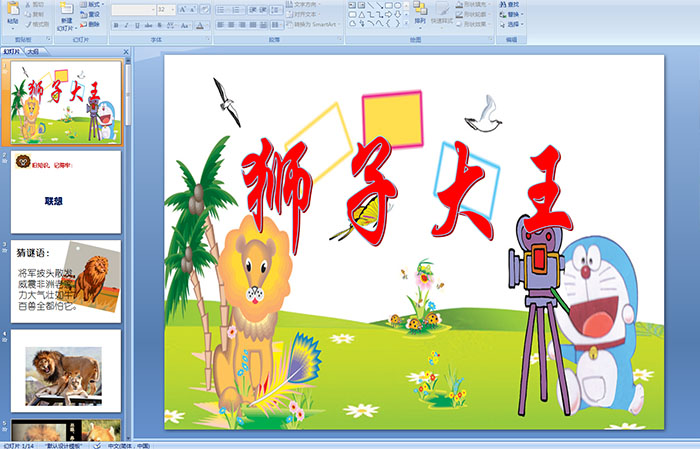This screenshot has width=700, height=449.
Task: Open Paragraph dialog launcher
Action: point(340,40)
